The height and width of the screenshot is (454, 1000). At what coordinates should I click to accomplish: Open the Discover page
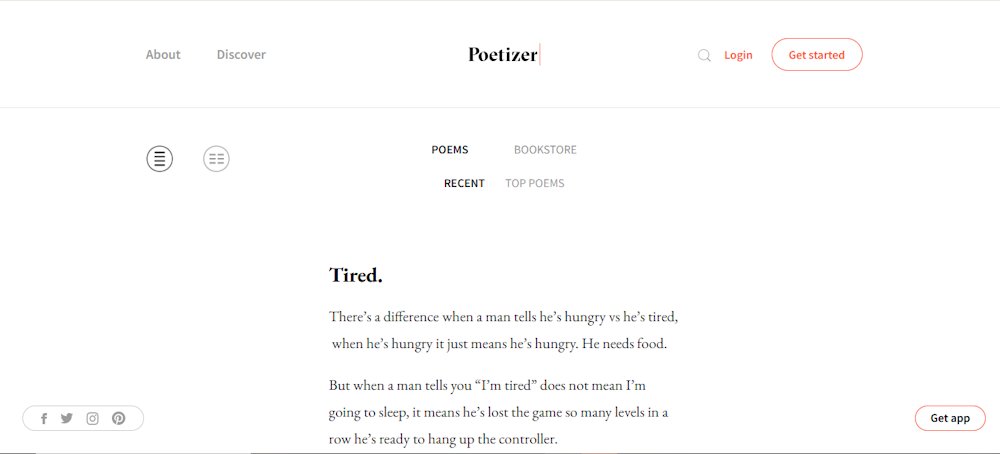point(241,55)
